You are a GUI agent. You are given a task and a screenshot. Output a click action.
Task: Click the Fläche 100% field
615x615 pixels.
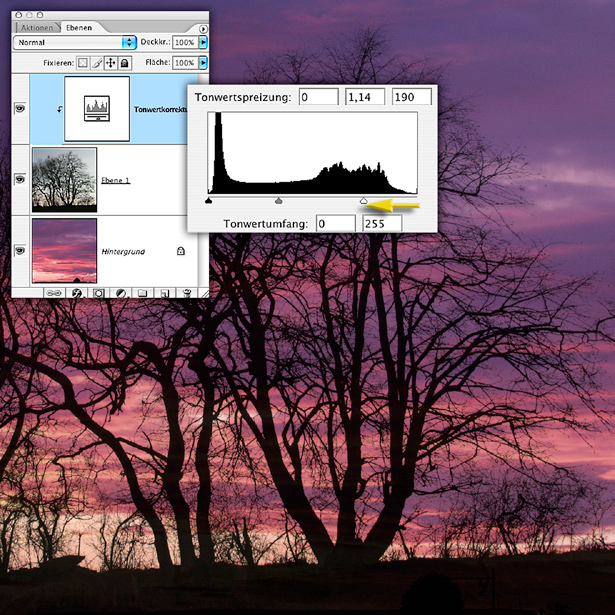(185, 63)
